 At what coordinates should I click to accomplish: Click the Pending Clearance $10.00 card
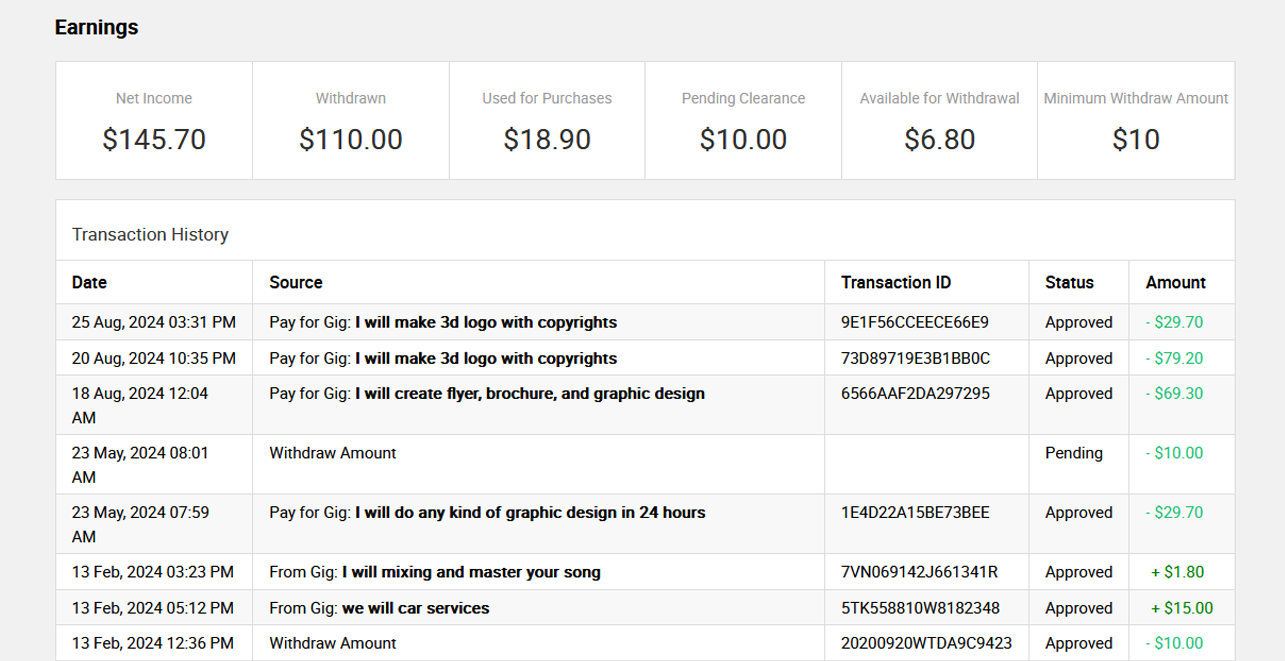pos(743,121)
